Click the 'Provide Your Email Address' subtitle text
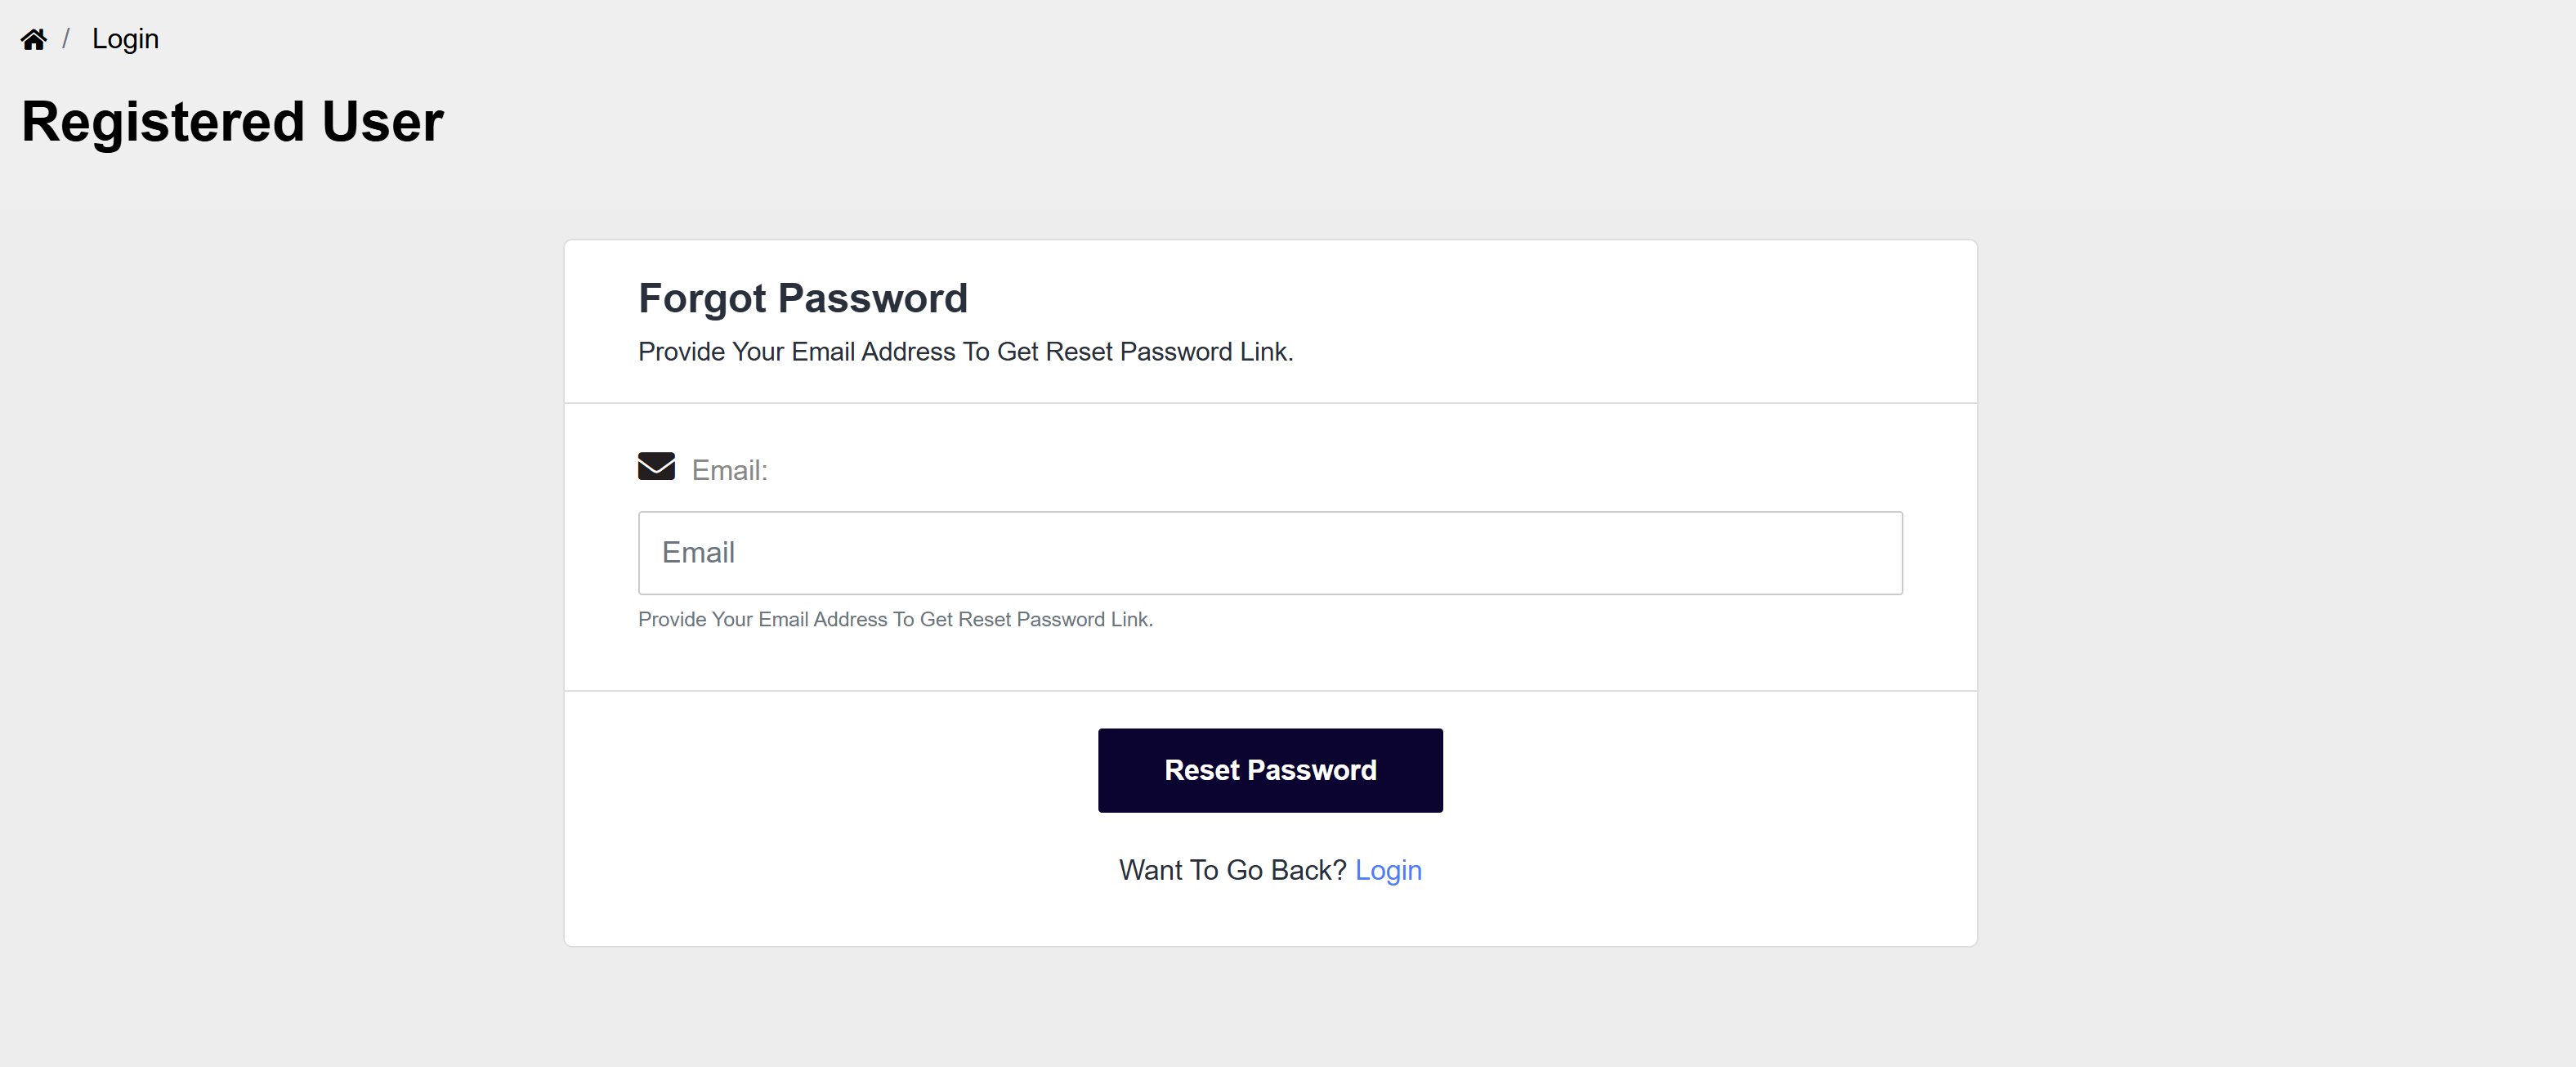Image resolution: width=2576 pixels, height=1067 pixels. [x=965, y=352]
